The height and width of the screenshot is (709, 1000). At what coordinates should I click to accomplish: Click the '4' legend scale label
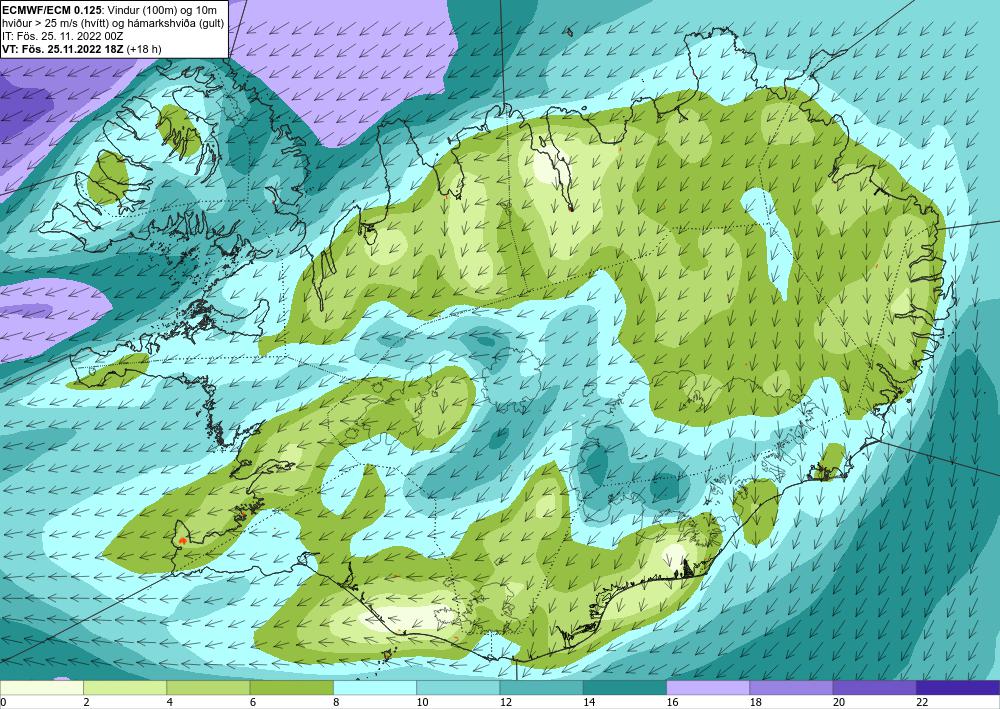tap(170, 703)
